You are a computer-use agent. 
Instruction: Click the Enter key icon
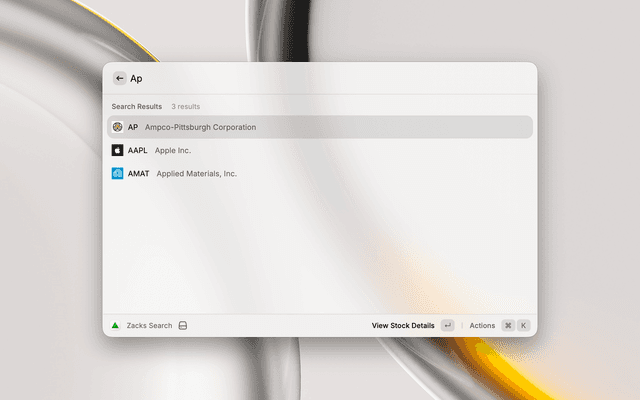tap(447, 325)
